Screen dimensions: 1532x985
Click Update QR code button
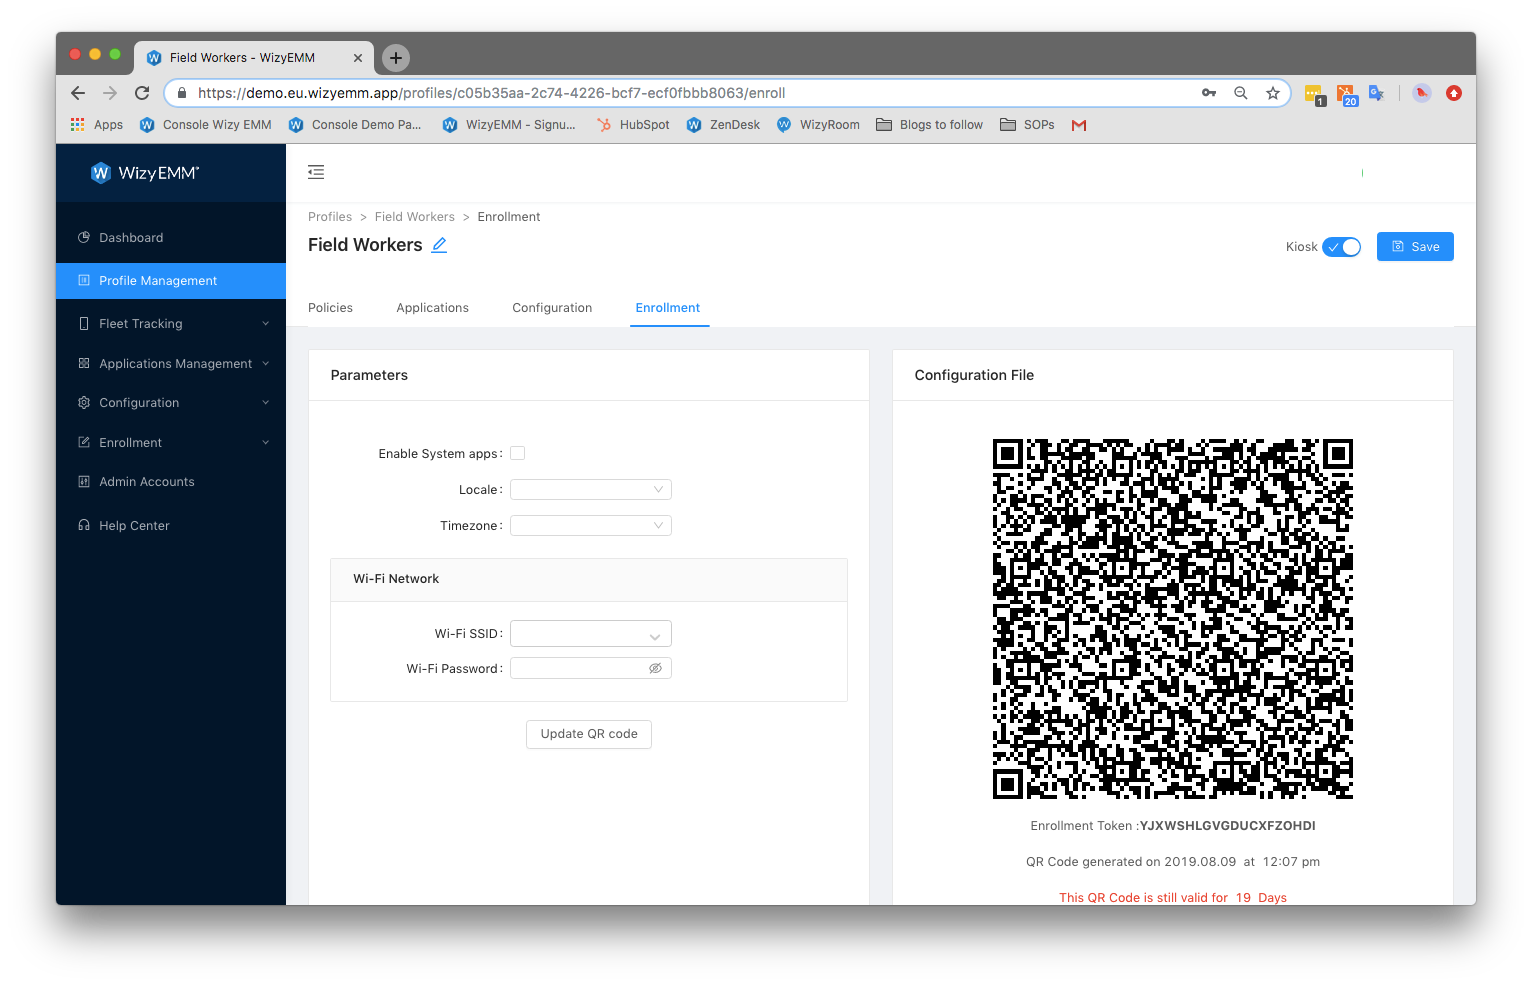(589, 734)
